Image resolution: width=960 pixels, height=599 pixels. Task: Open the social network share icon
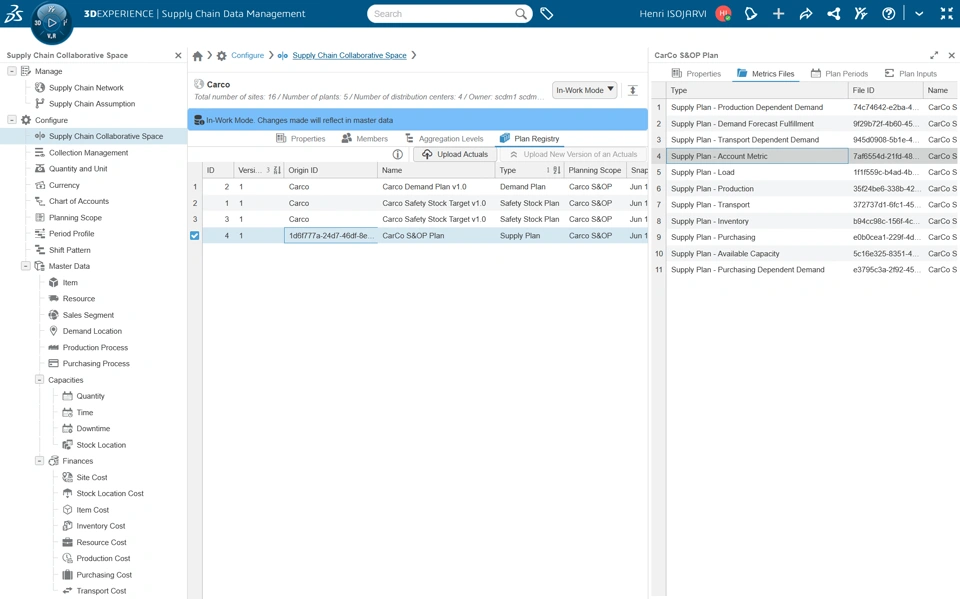(x=833, y=13)
